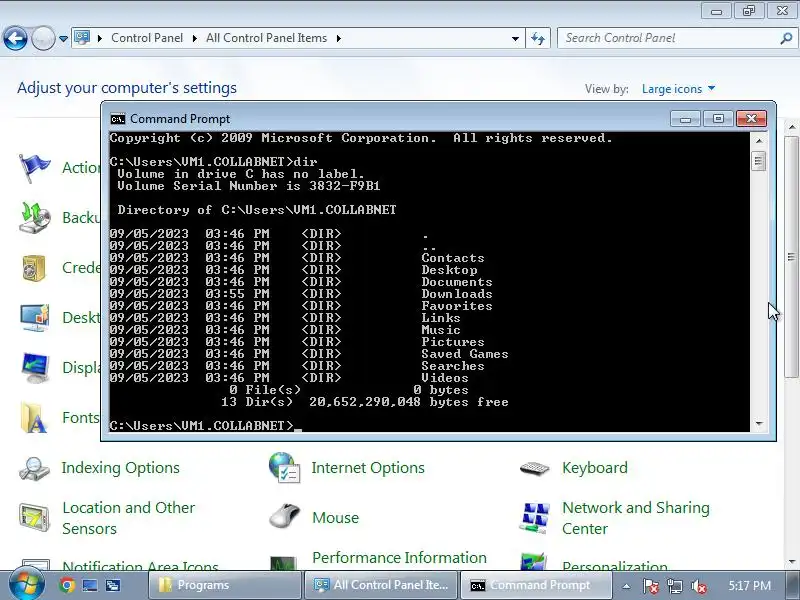Click the Control Panel window scrollbar thumb

[791, 257]
